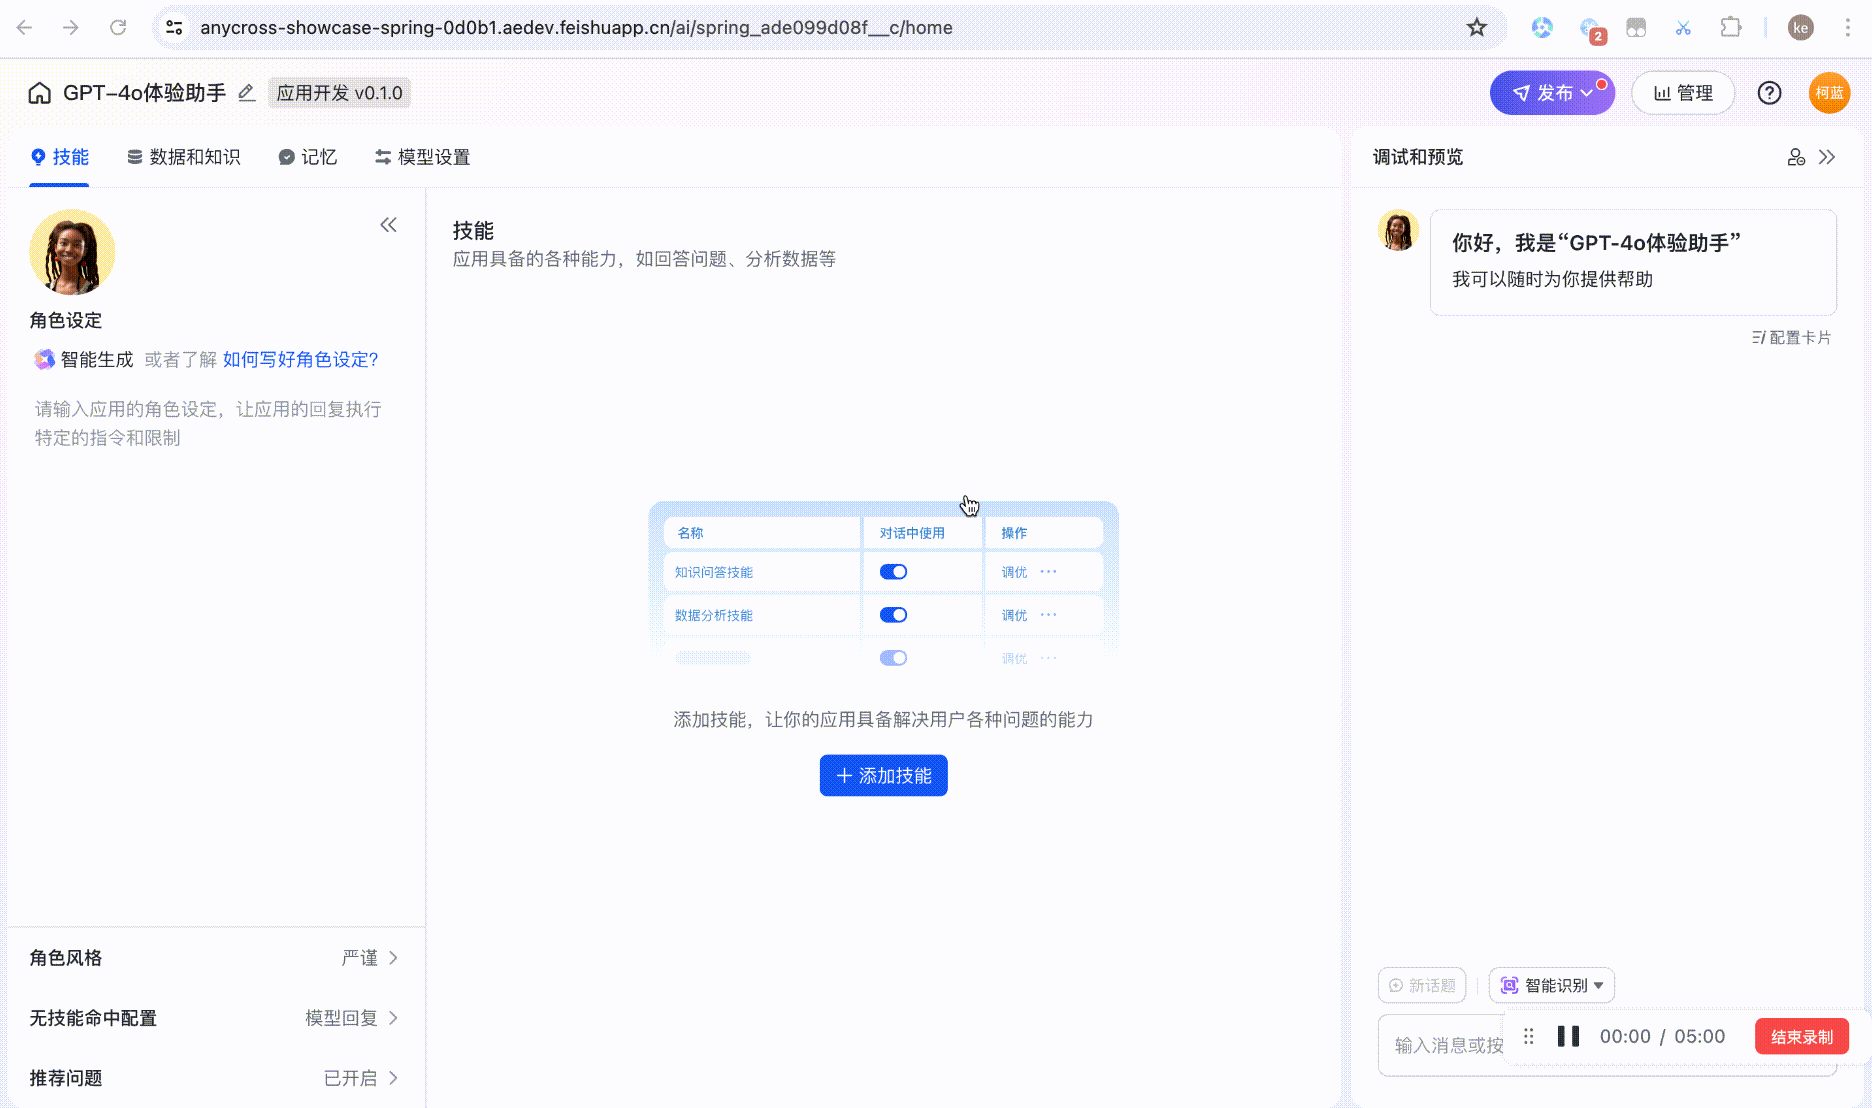Open browser extensions puzzle icon
1872x1108 pixels.
pos(1730,27)
